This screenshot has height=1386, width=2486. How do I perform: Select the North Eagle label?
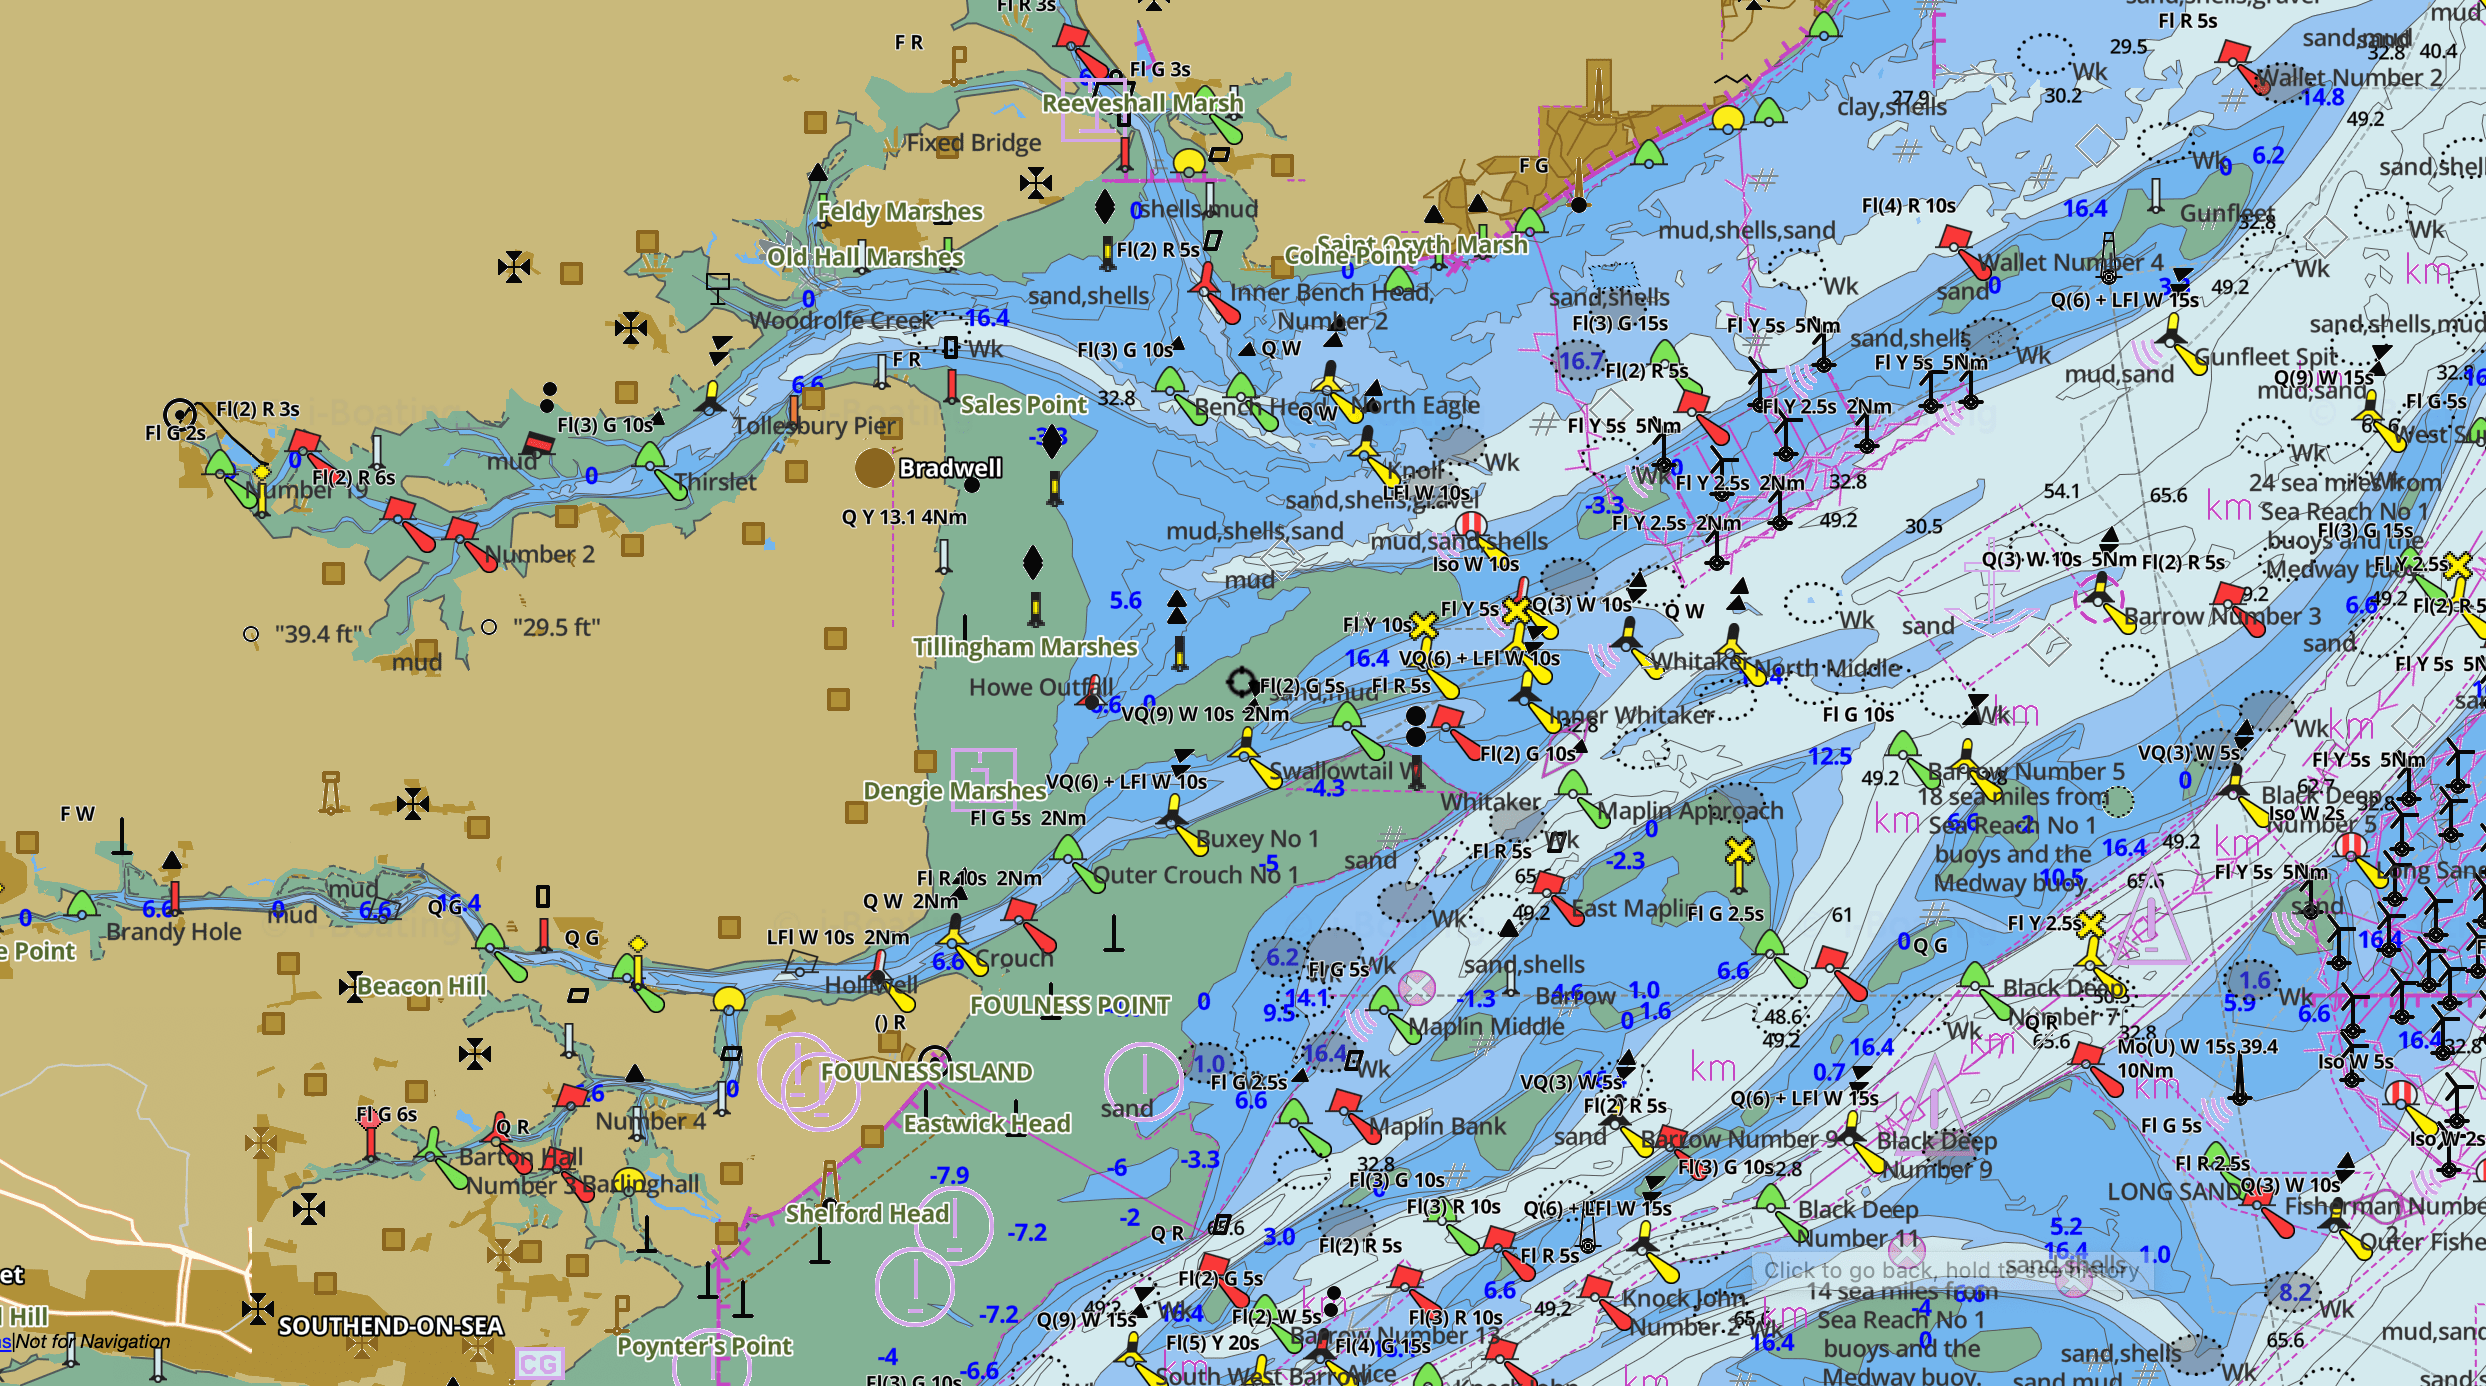pos(1415,405)
